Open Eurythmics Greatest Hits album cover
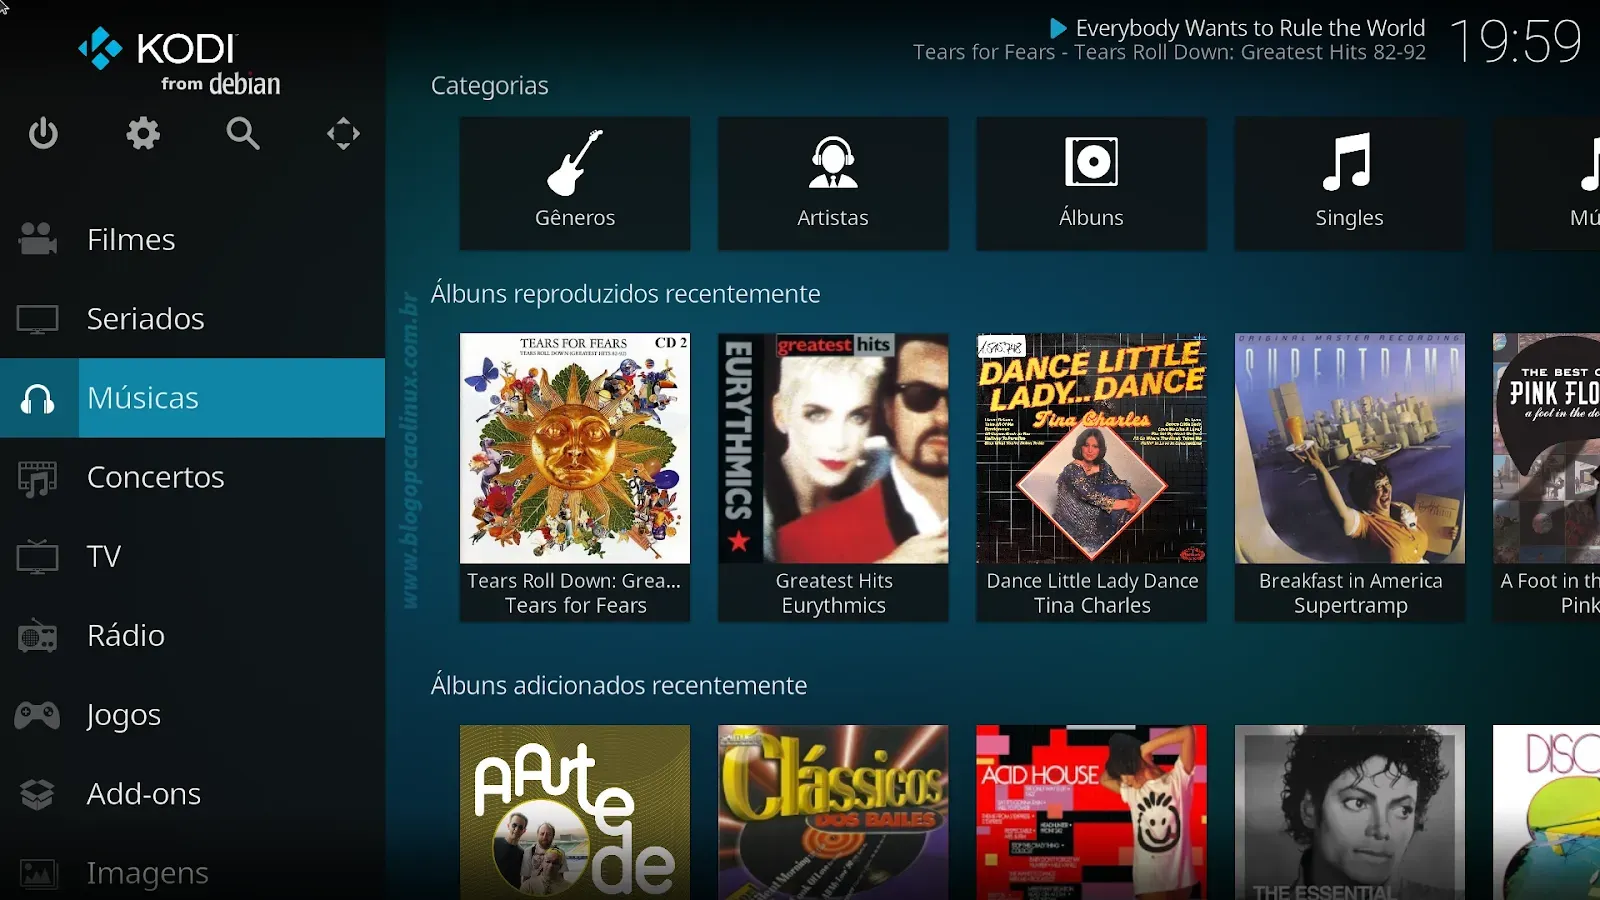The height and width of the screenshot is (900, 1600). 833,448
